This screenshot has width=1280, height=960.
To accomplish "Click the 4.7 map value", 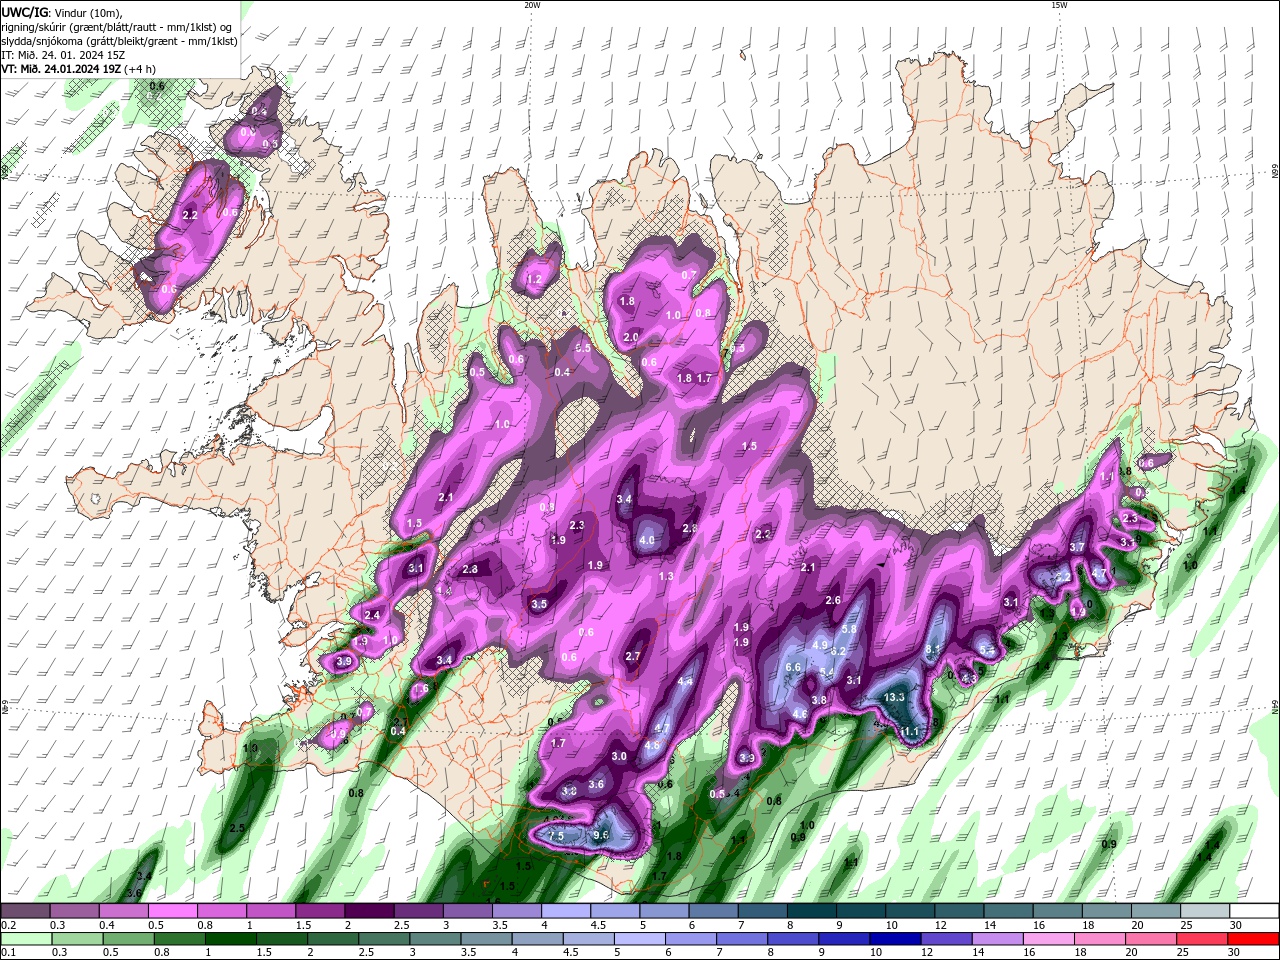I will pos(662,729).
